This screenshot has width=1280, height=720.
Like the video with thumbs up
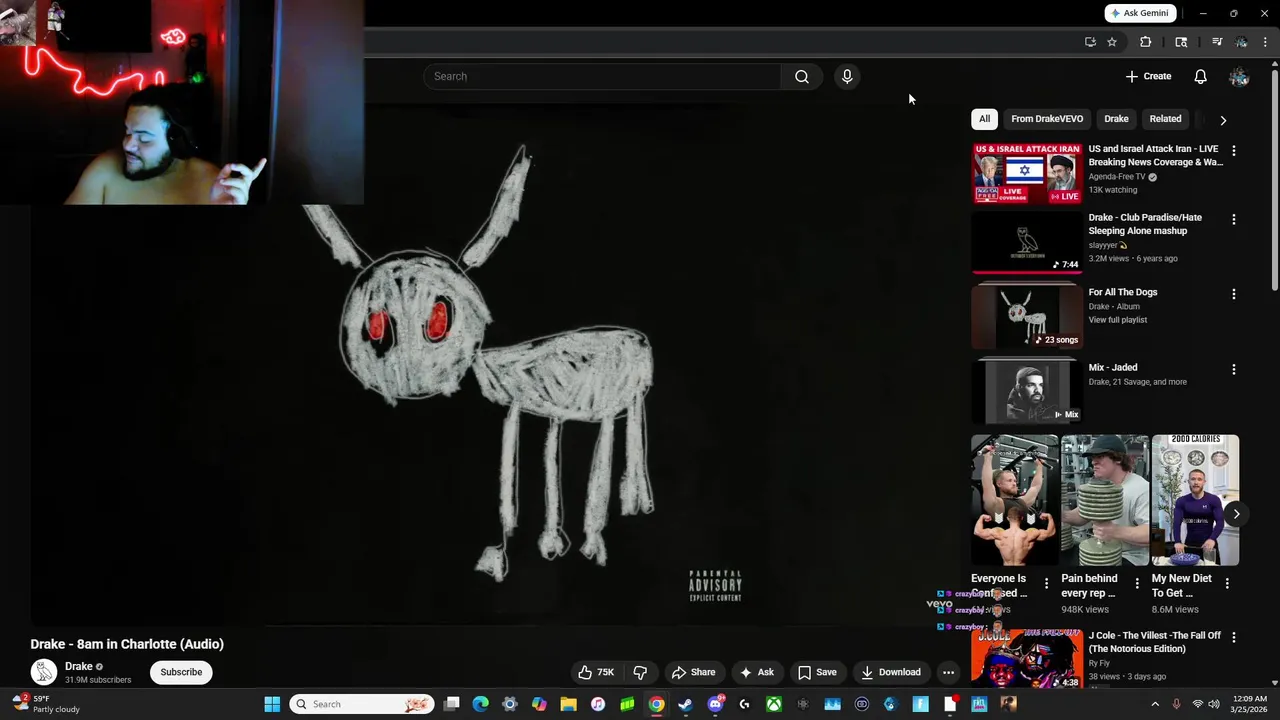coord(596,672)
